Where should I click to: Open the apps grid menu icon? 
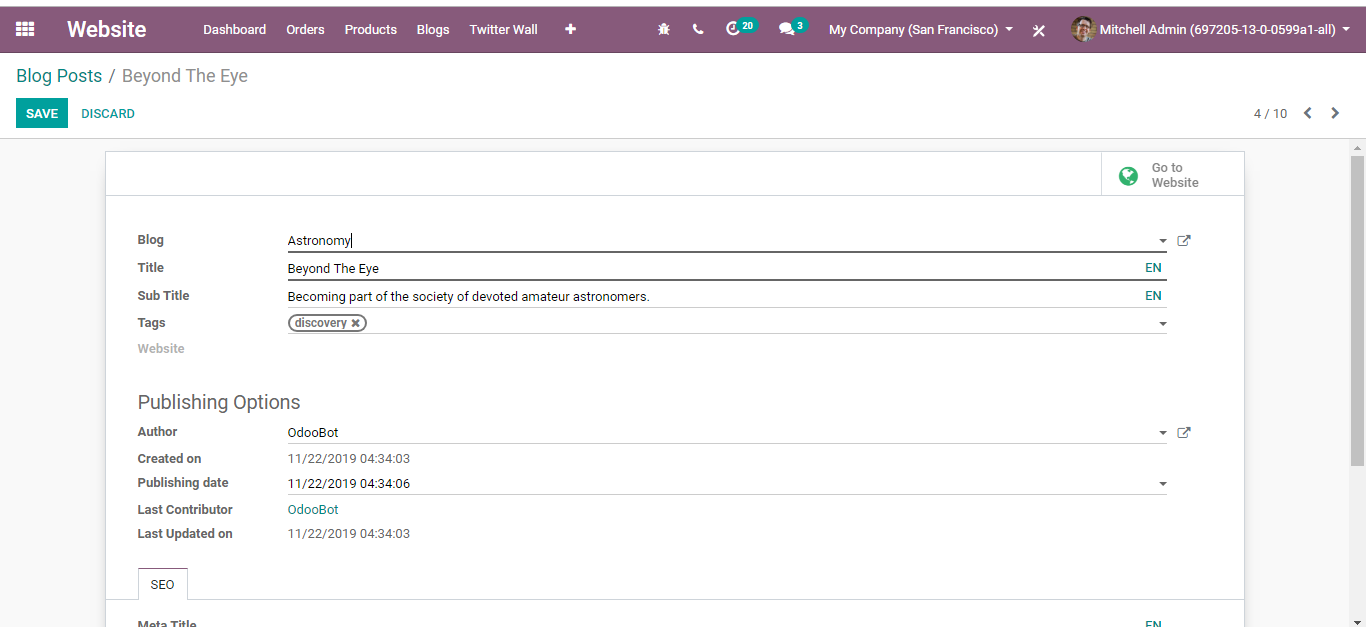[25, 29]
